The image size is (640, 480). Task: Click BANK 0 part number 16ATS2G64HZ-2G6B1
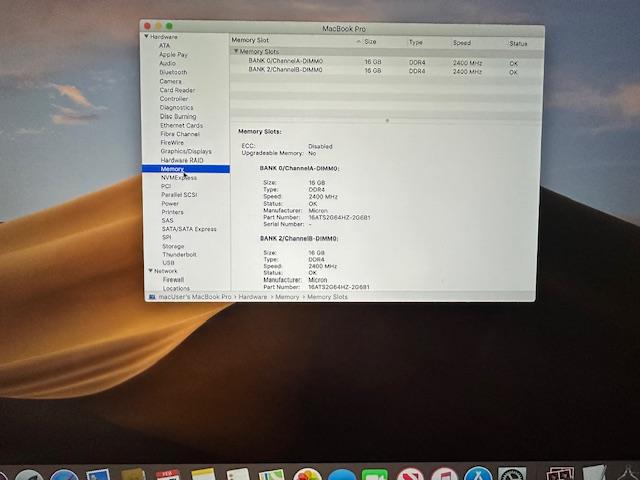(340, 218)
